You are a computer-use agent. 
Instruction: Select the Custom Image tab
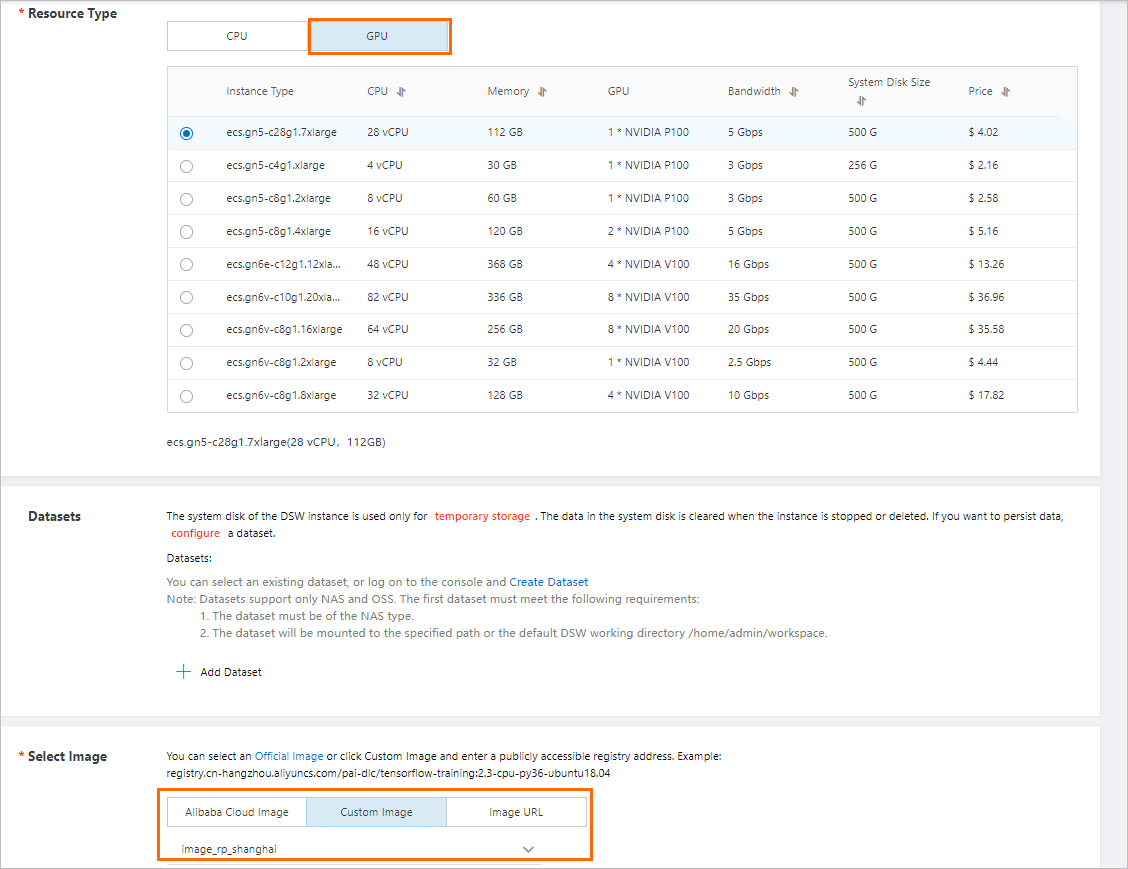coord(376,811)
